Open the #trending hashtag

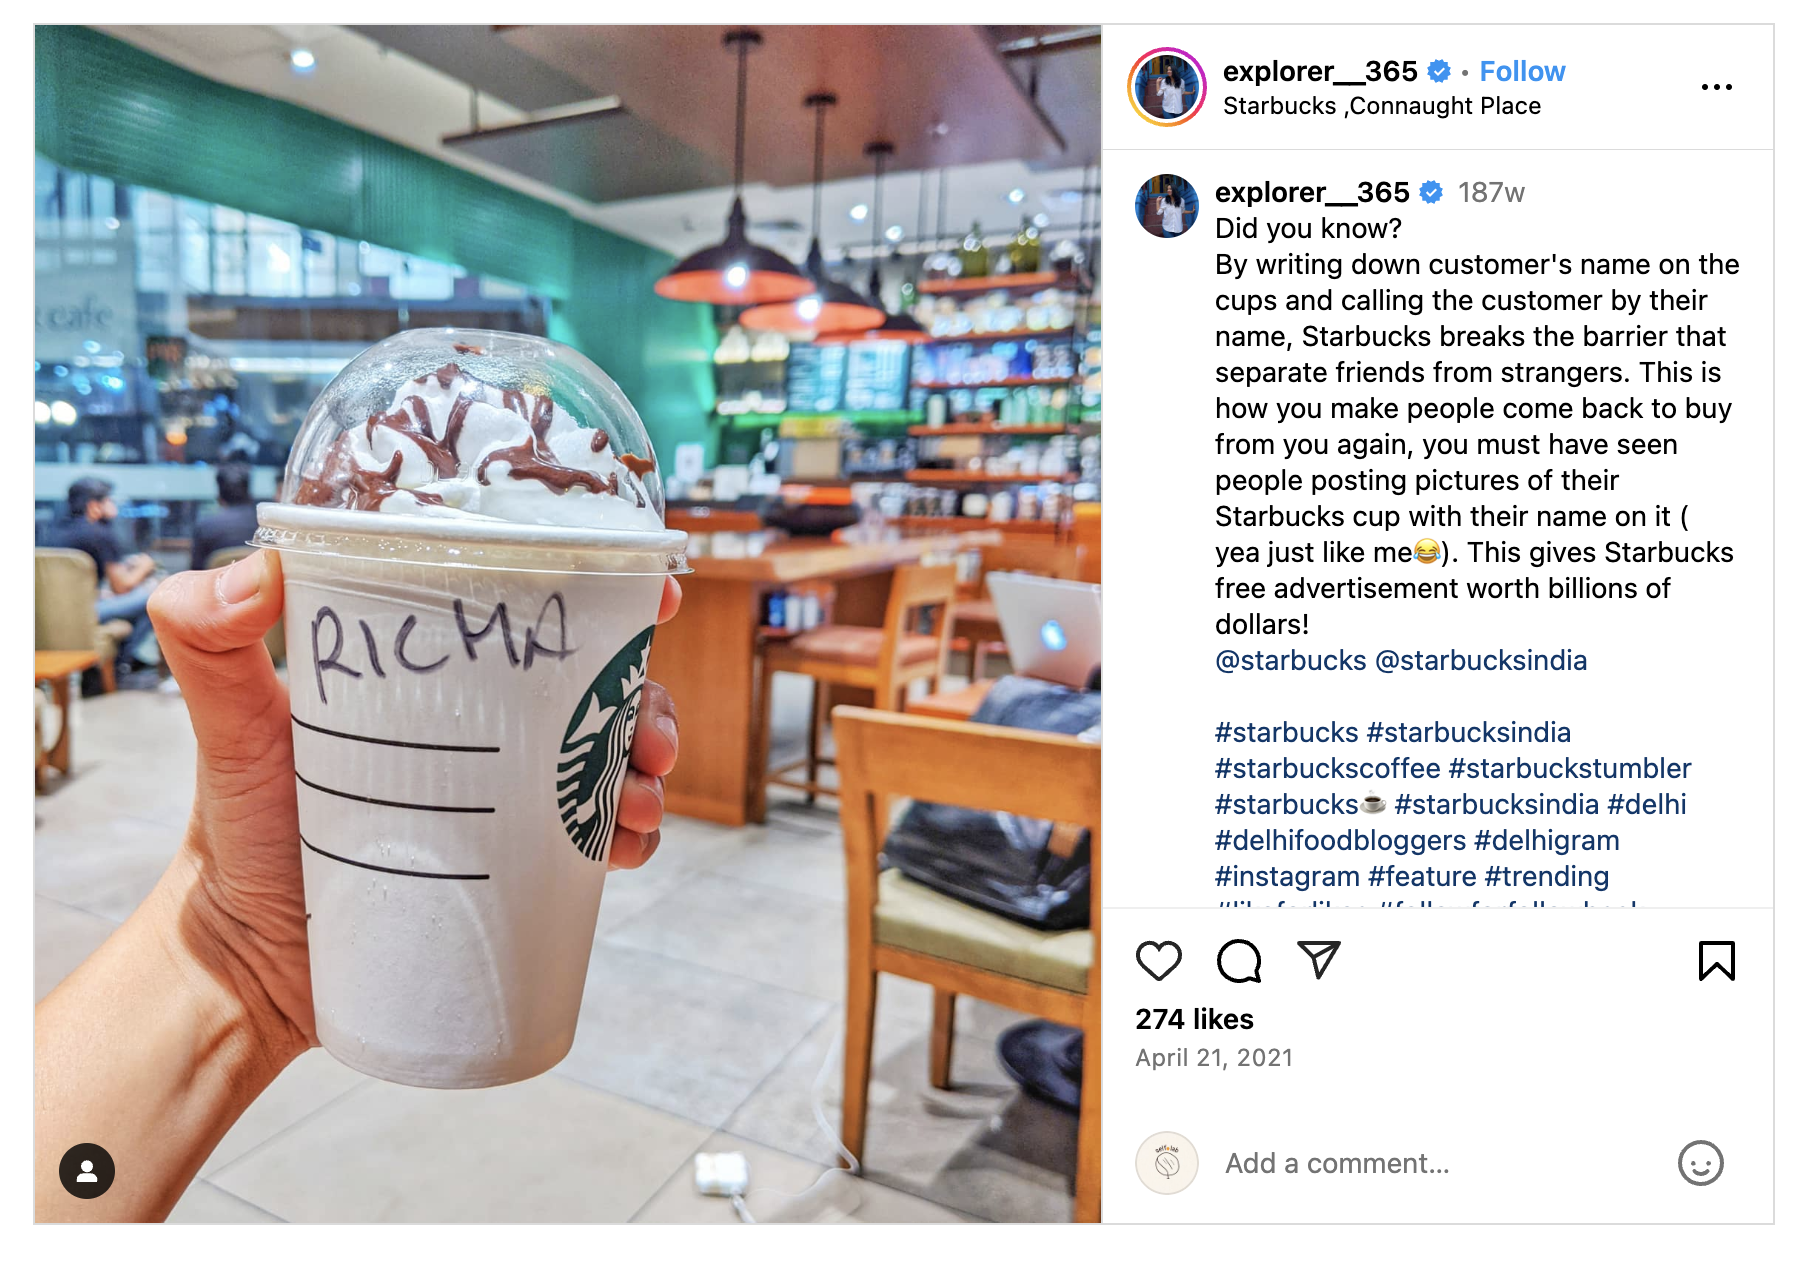coord(1546,876)
